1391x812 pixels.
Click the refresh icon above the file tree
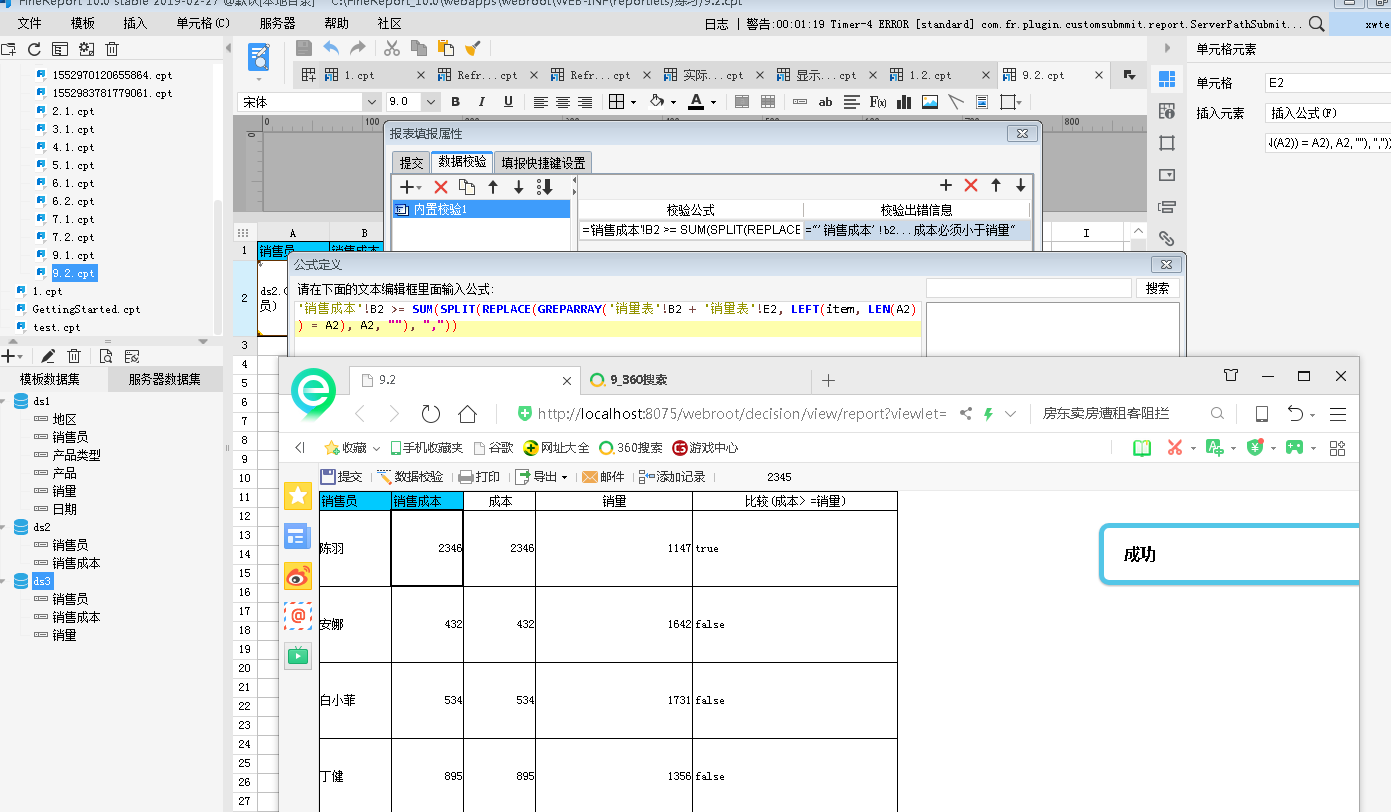(34, 48)
